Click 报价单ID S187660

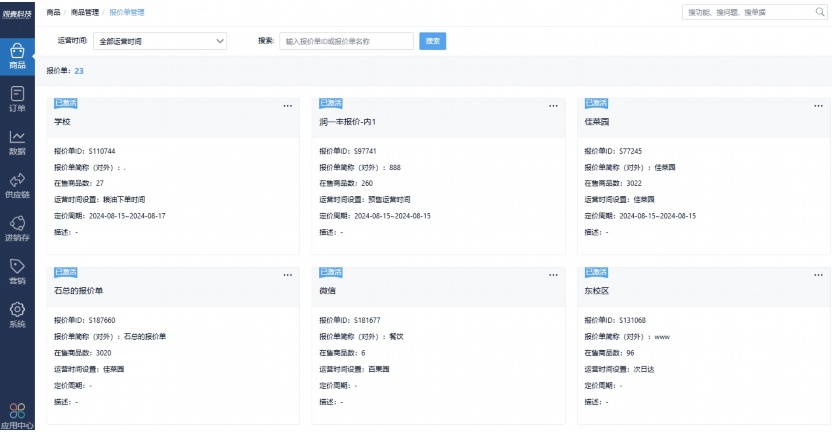(102, 321)
